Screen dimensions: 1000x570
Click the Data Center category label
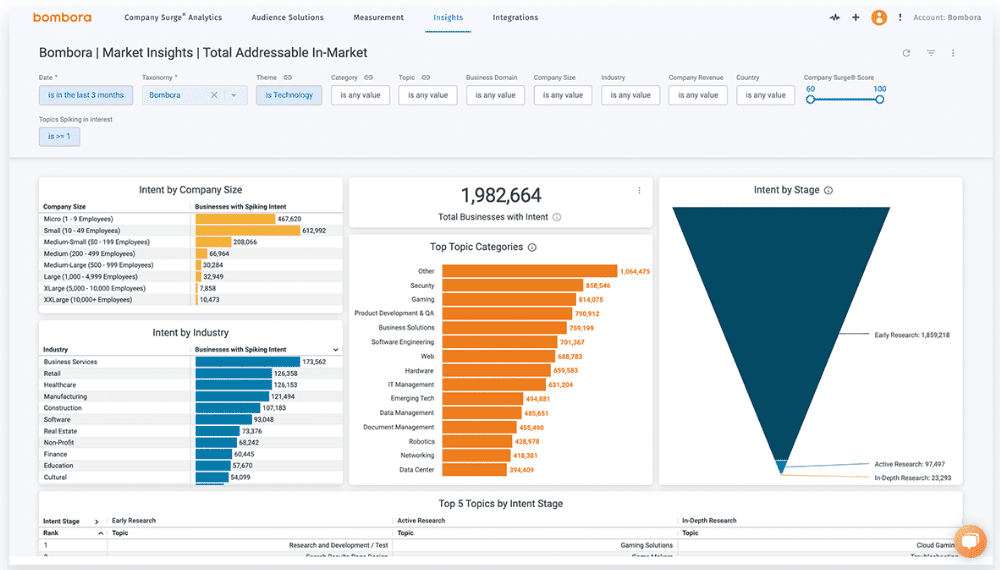[416, 469]
